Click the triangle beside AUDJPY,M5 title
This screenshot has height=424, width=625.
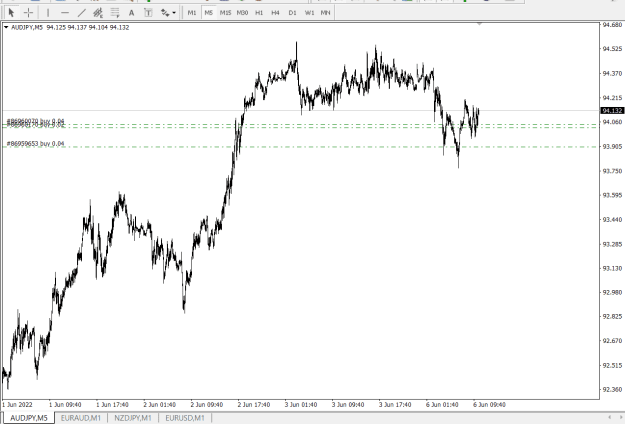pos(6,27)
